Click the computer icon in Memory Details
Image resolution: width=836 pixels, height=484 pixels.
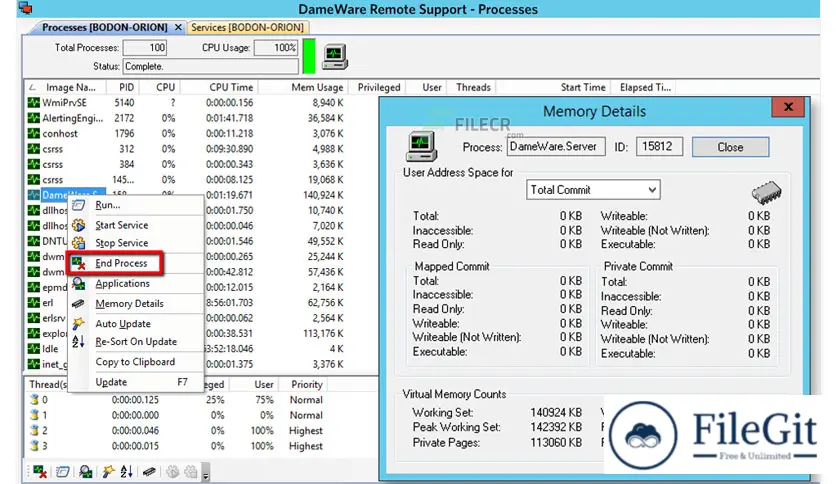(x=421, y=147)
